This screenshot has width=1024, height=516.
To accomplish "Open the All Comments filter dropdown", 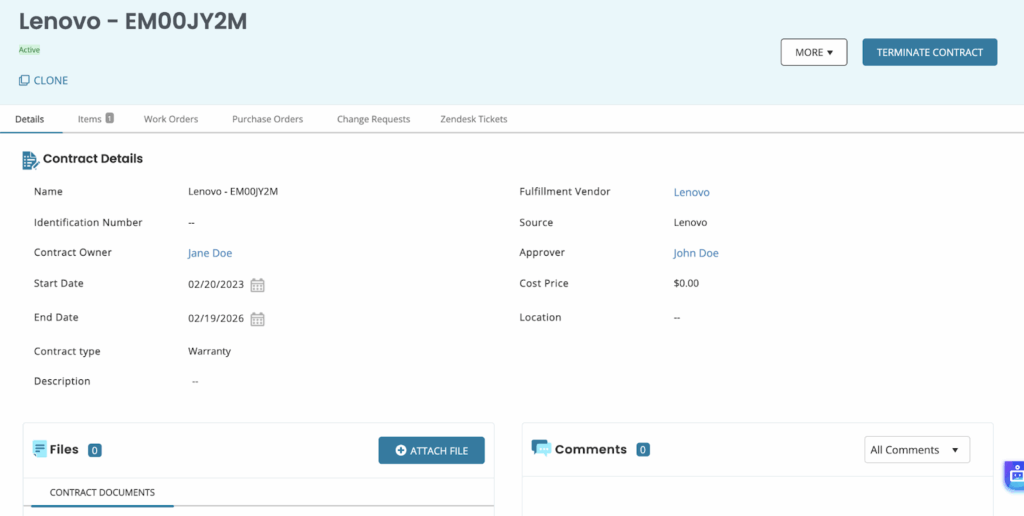I will click(917, 450).
